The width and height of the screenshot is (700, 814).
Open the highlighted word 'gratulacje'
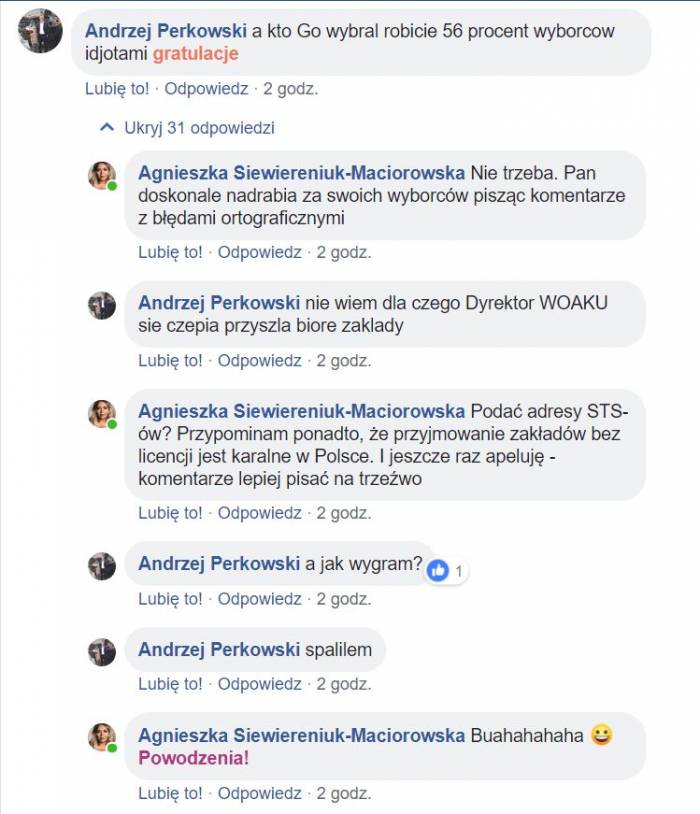[x=195, y=53]
